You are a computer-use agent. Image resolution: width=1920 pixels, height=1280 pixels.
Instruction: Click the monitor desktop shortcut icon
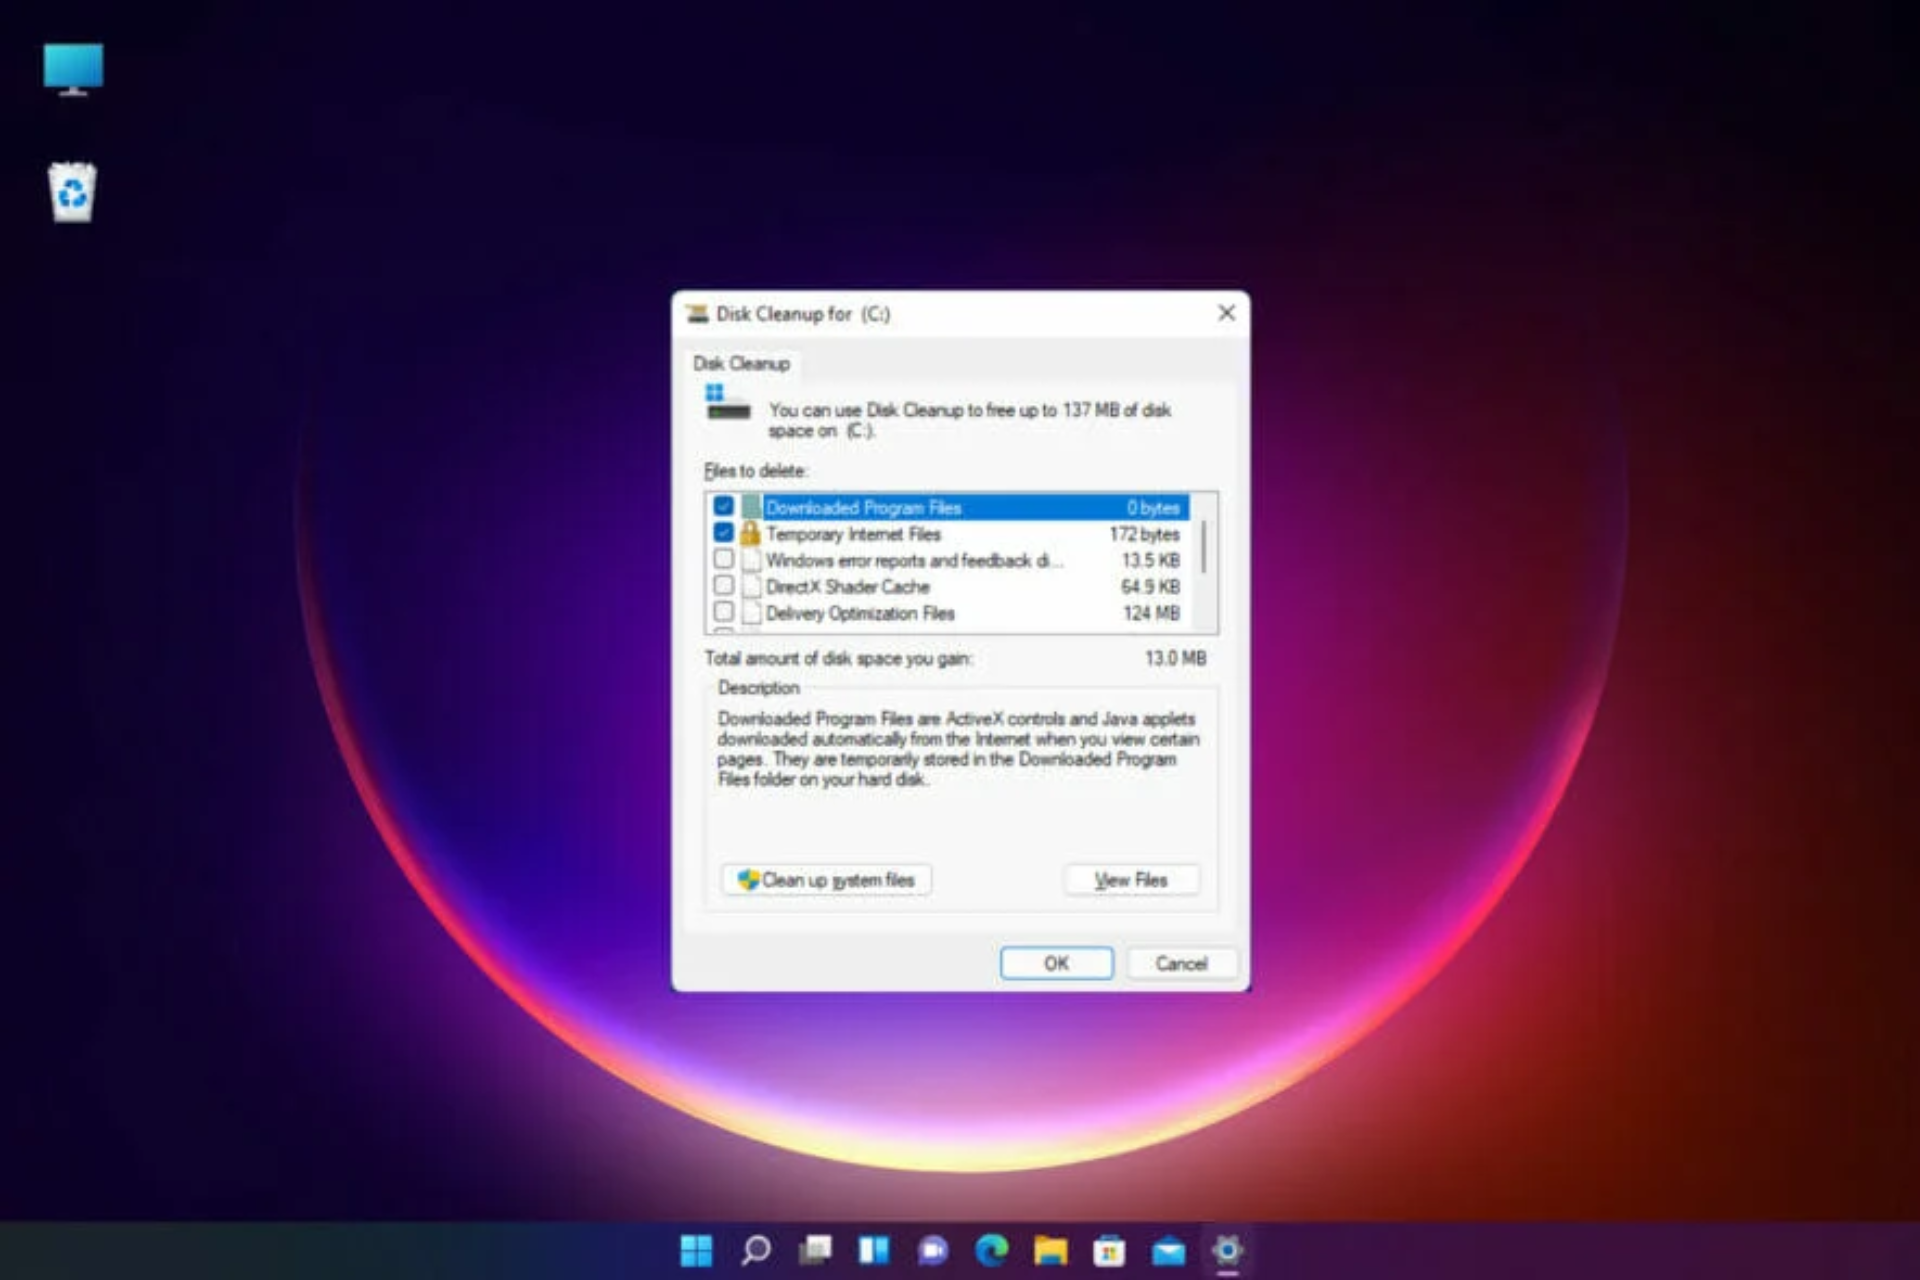pyautogui.click(x=71, y=67)
